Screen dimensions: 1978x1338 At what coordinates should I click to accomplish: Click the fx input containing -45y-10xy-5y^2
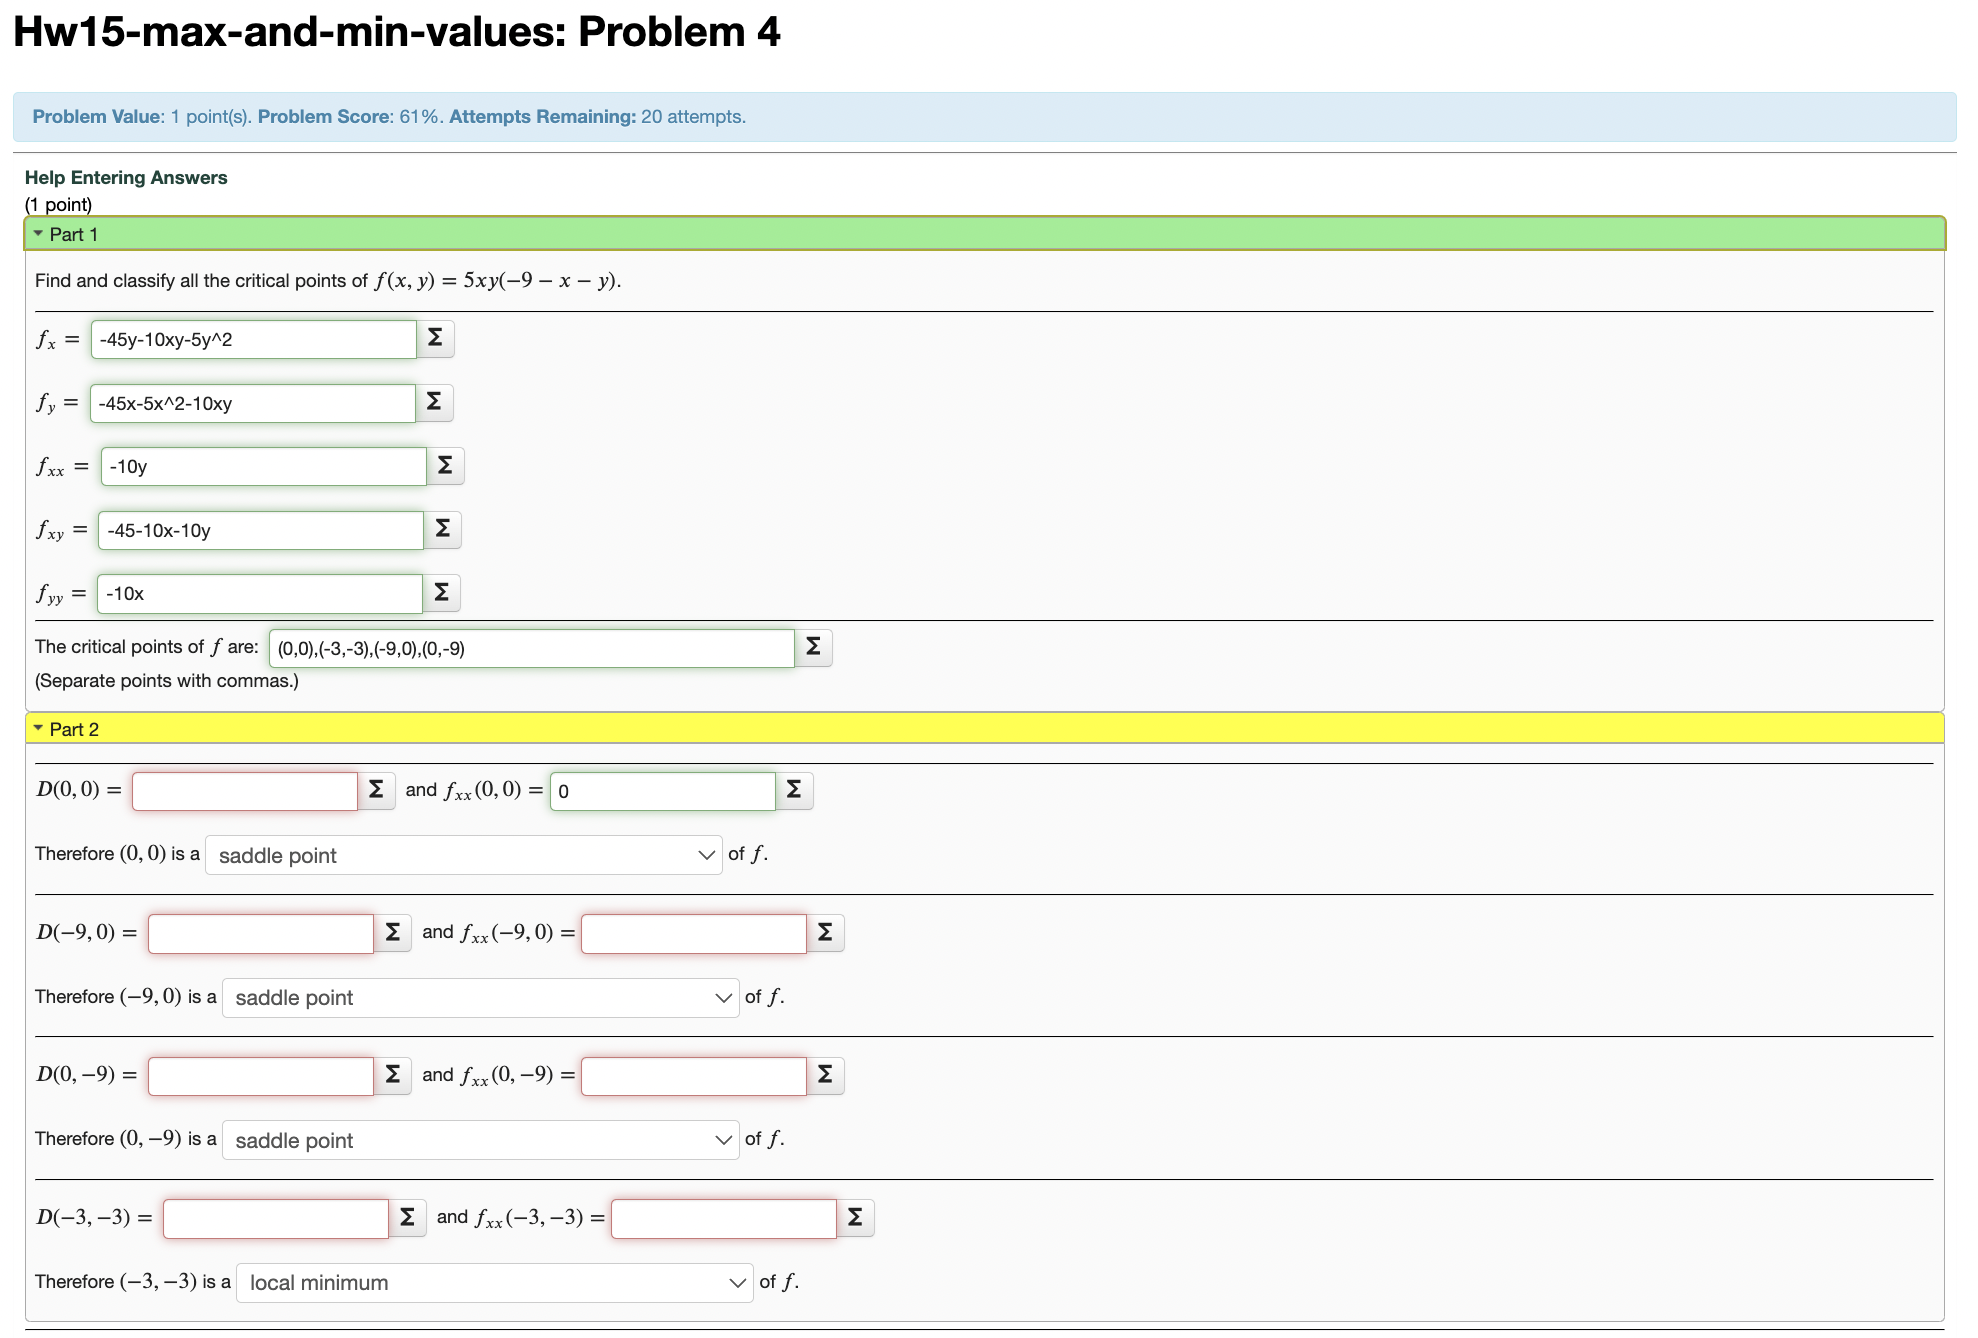pyautogui.click(x=252, y=338)
